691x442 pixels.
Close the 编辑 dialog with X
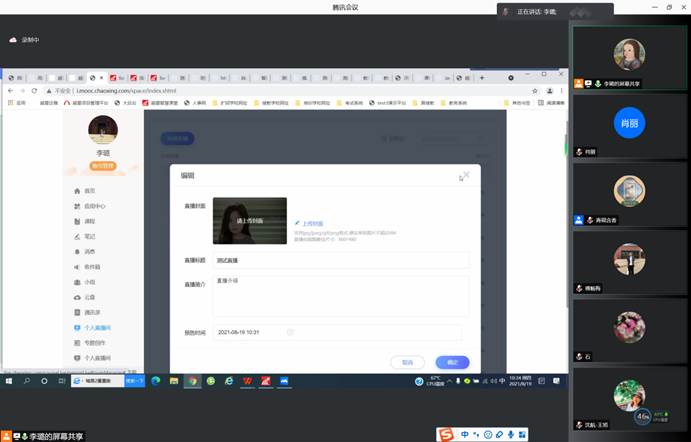click(x=465, y=174)
